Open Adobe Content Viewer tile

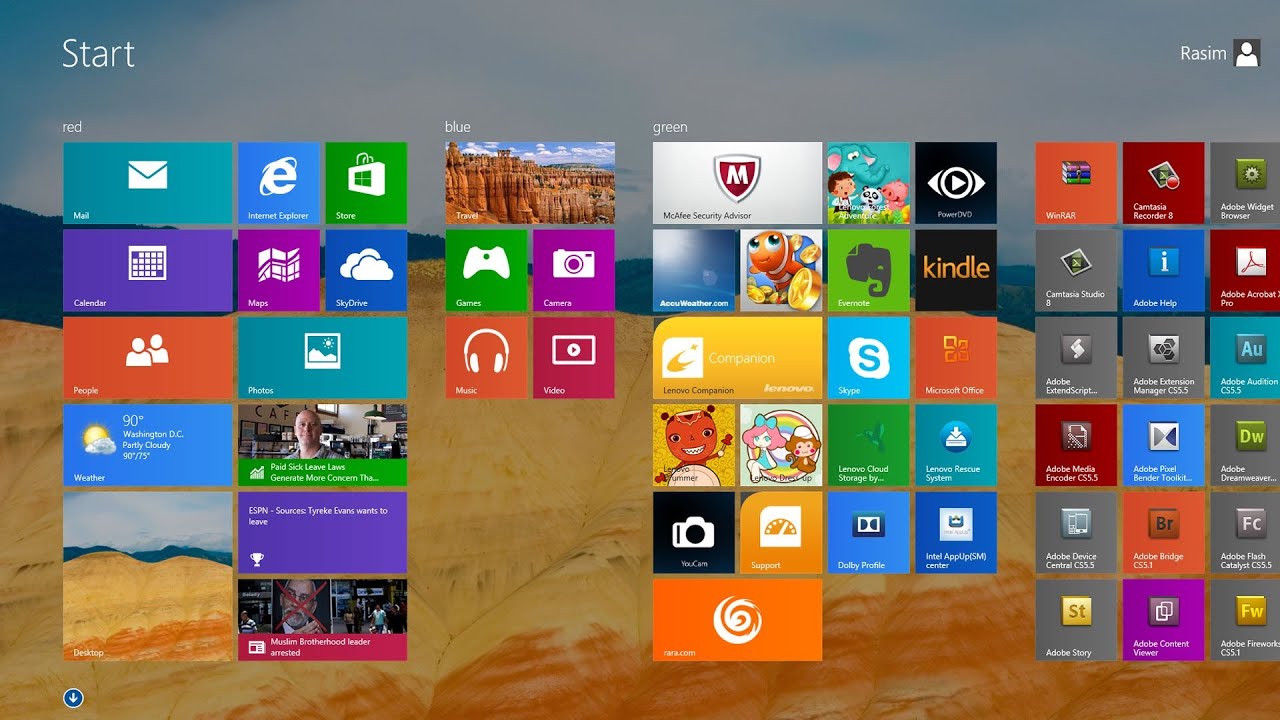1164,620
